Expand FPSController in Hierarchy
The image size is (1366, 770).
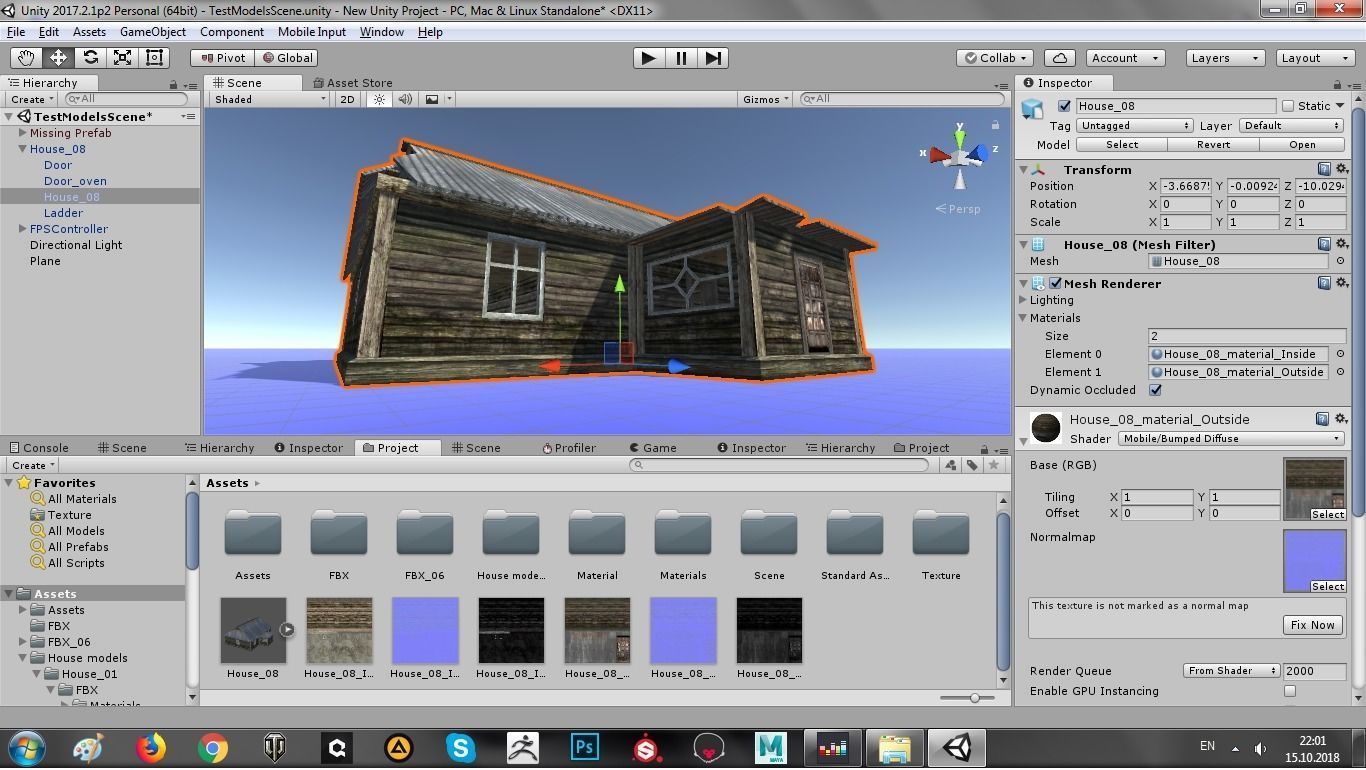coord(22,229)
